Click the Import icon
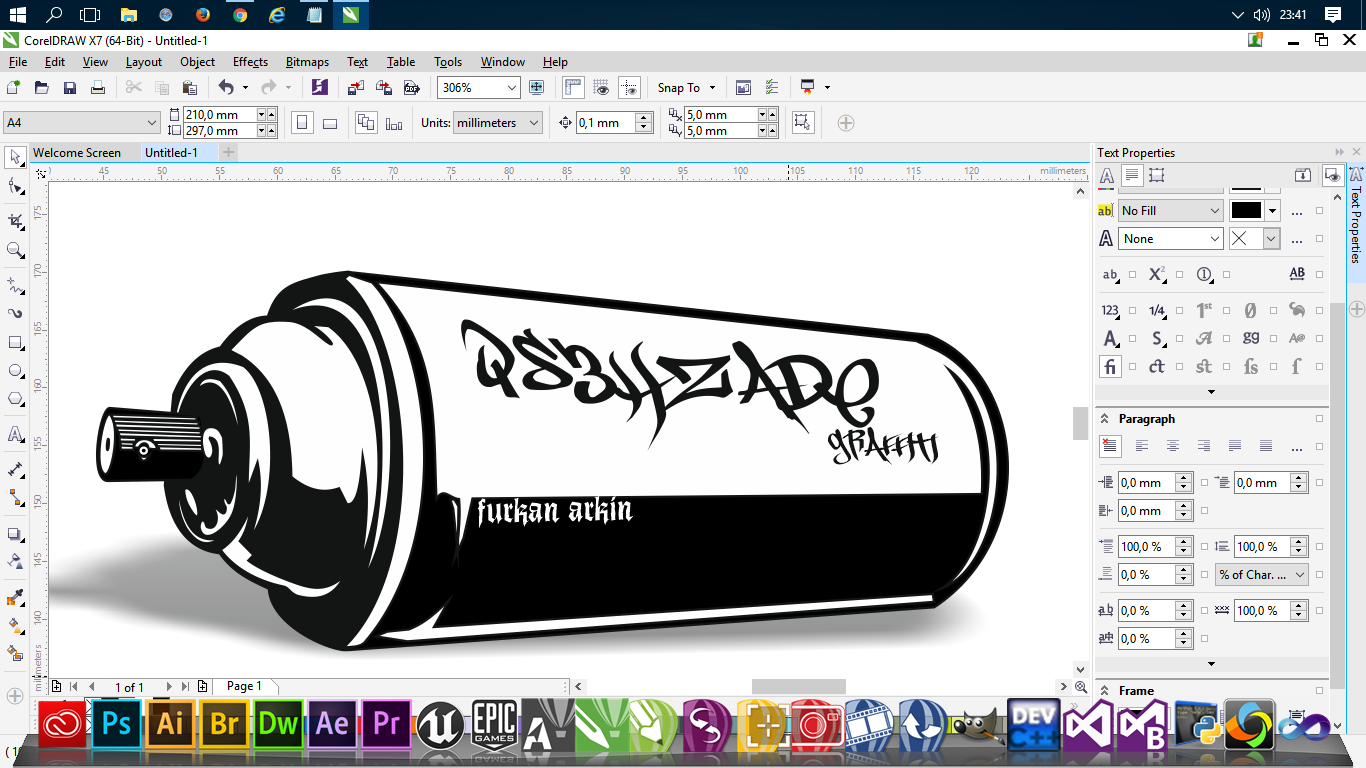 (356, 88)
